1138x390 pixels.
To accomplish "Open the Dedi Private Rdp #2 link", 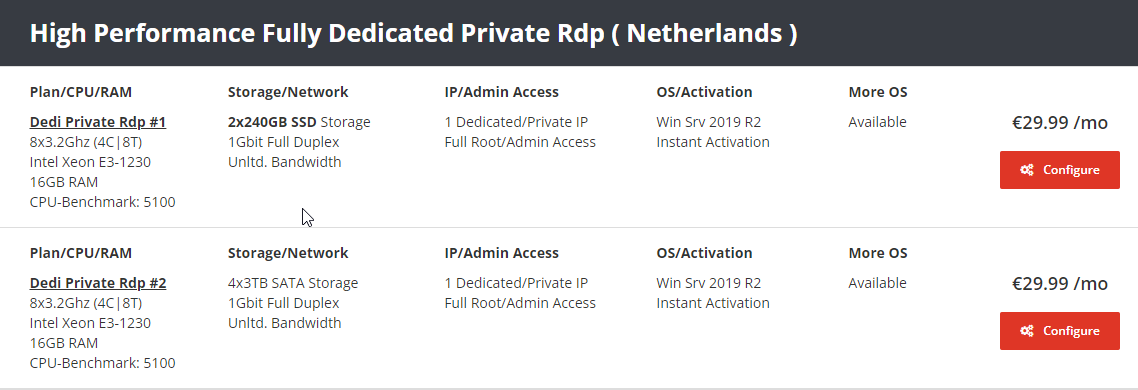I will pyautogui.click(x=98, y=283).
